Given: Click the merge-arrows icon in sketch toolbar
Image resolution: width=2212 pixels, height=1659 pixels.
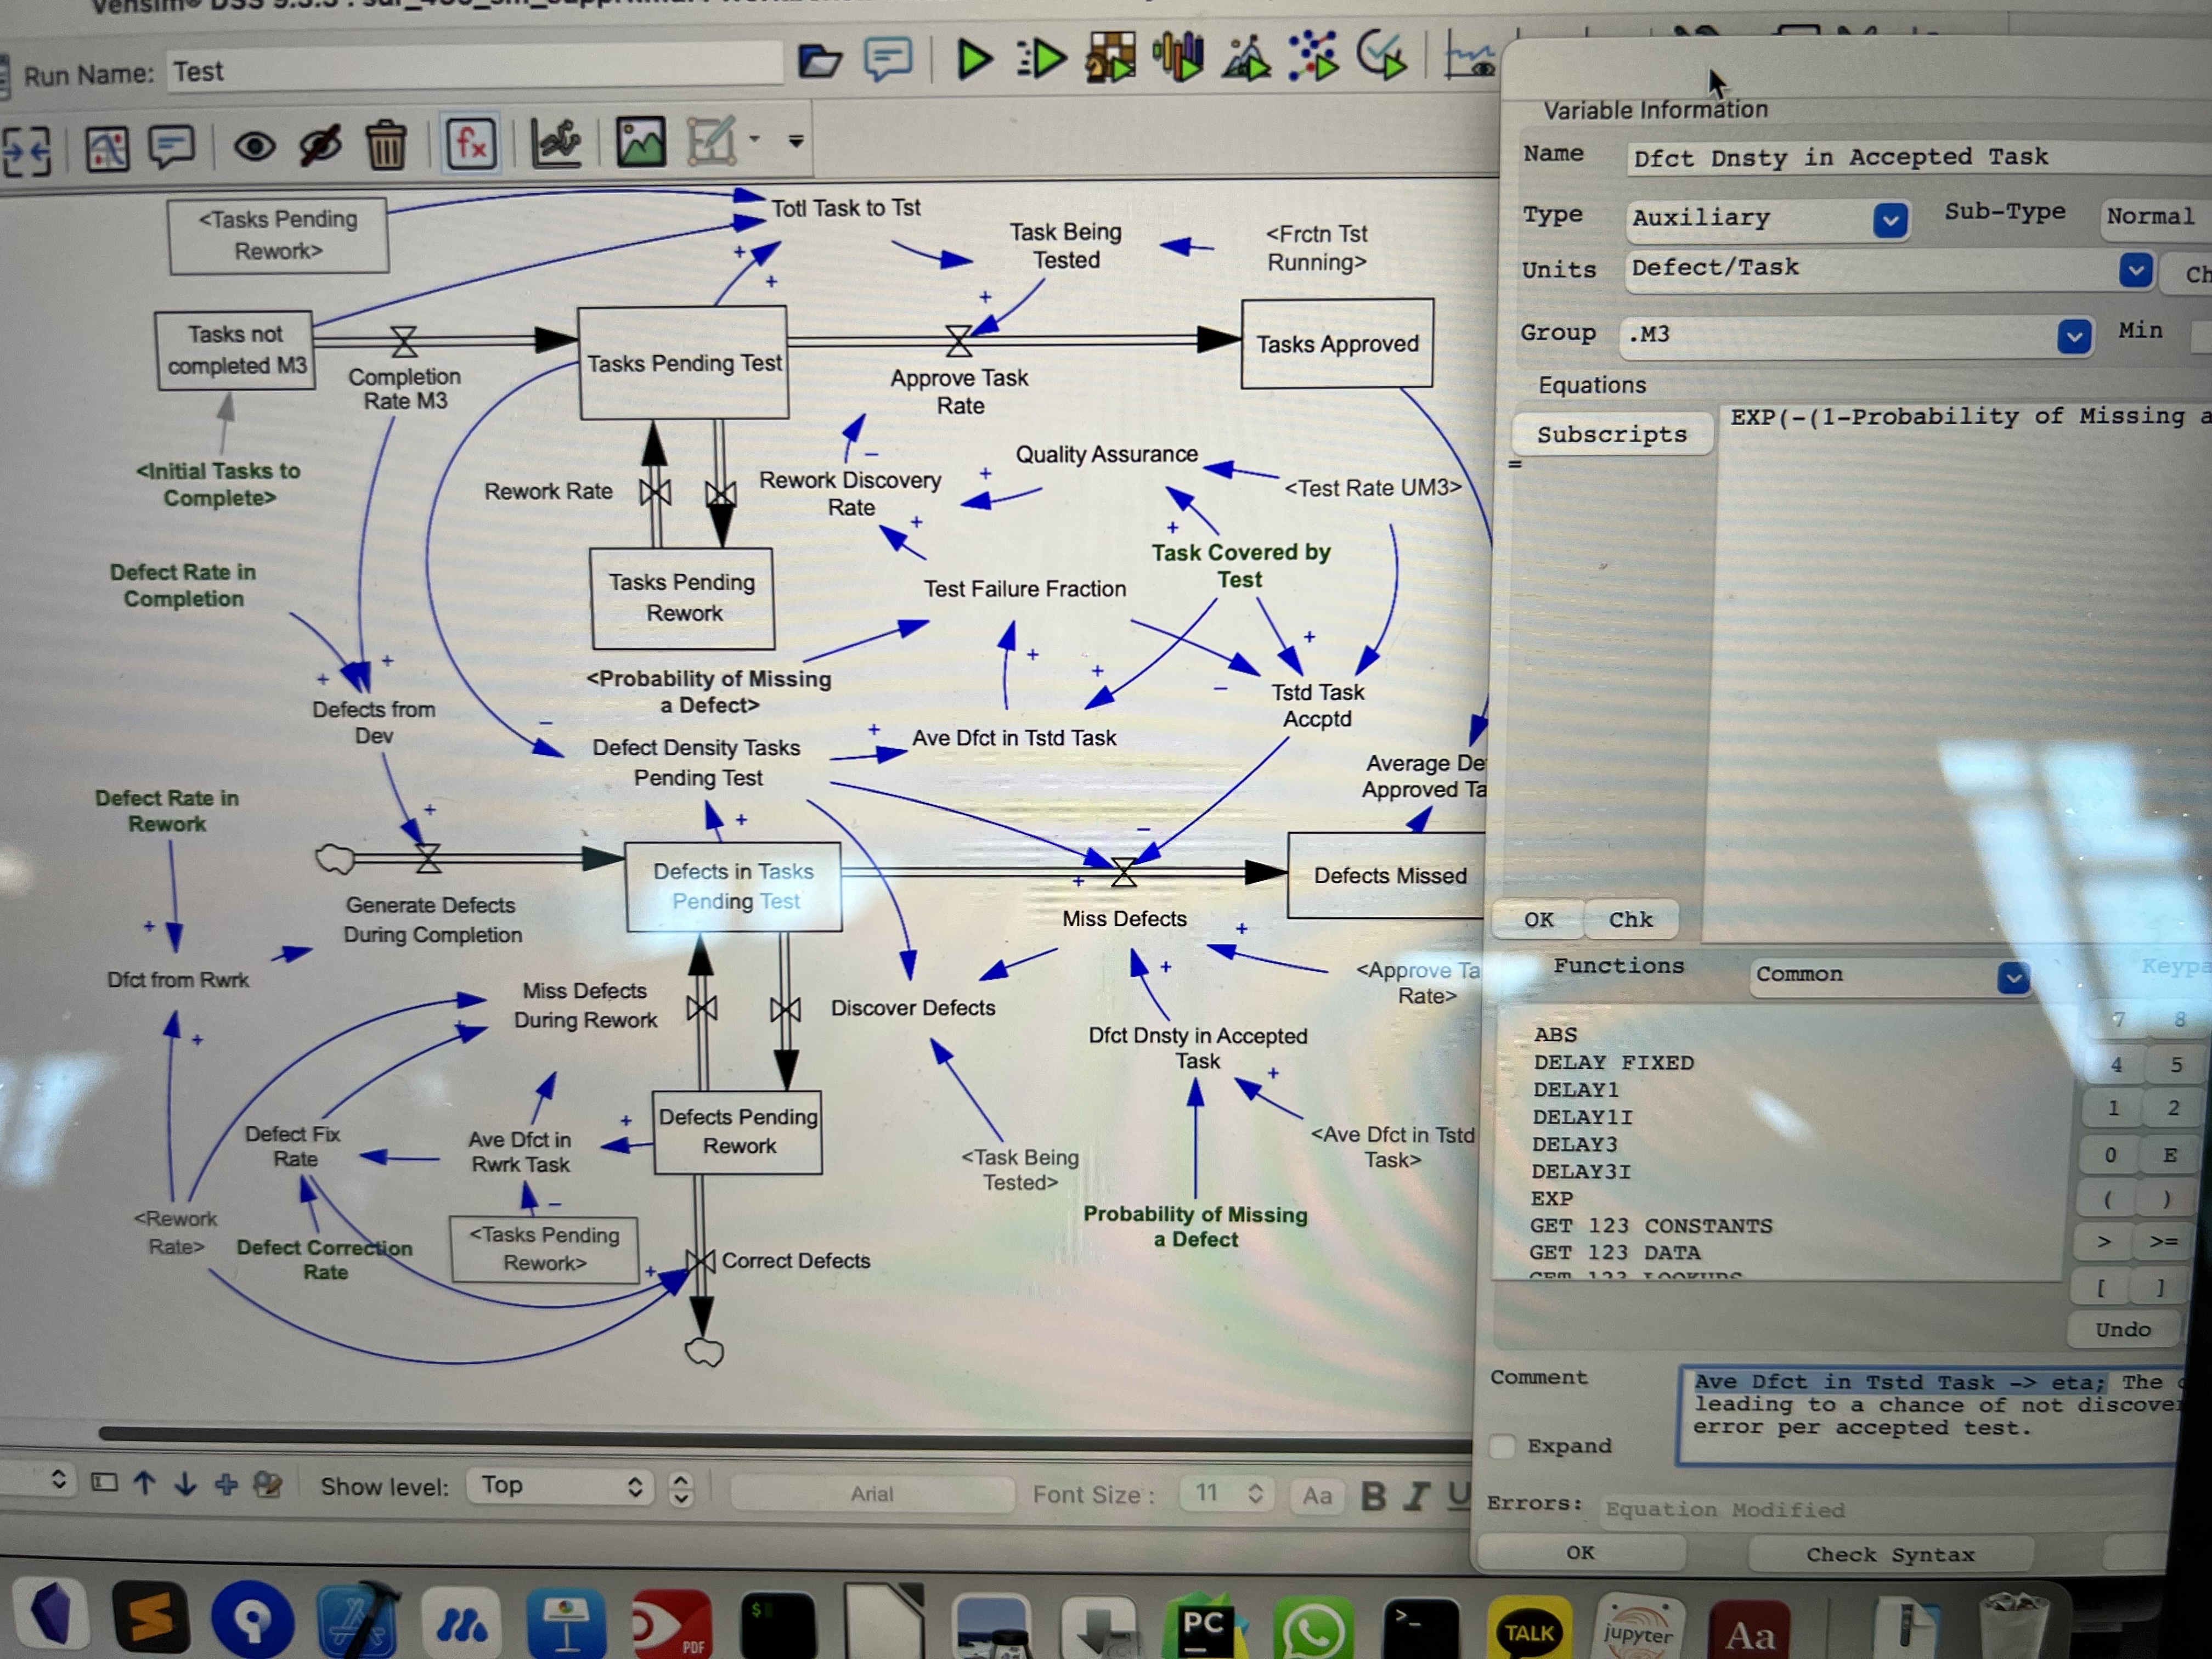Looking at the screenshot, I should click(x=26, y=153).
